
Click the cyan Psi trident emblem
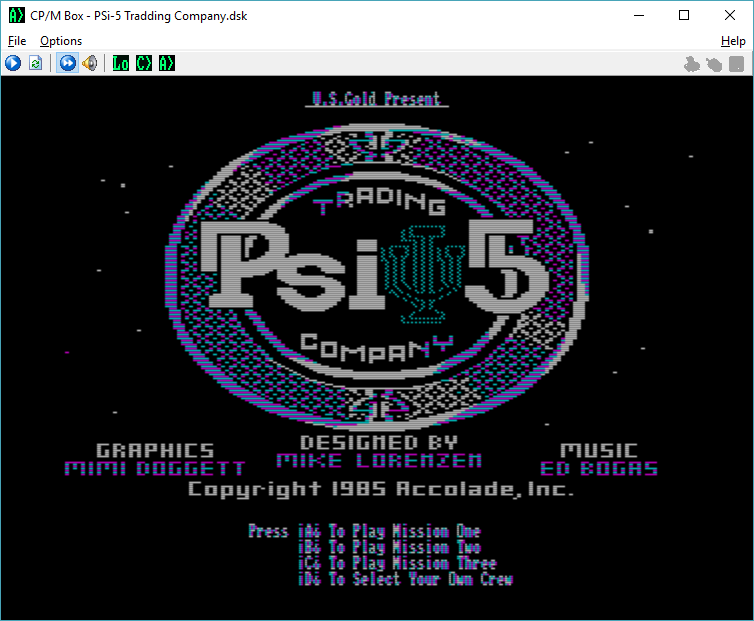pos(423,274)
